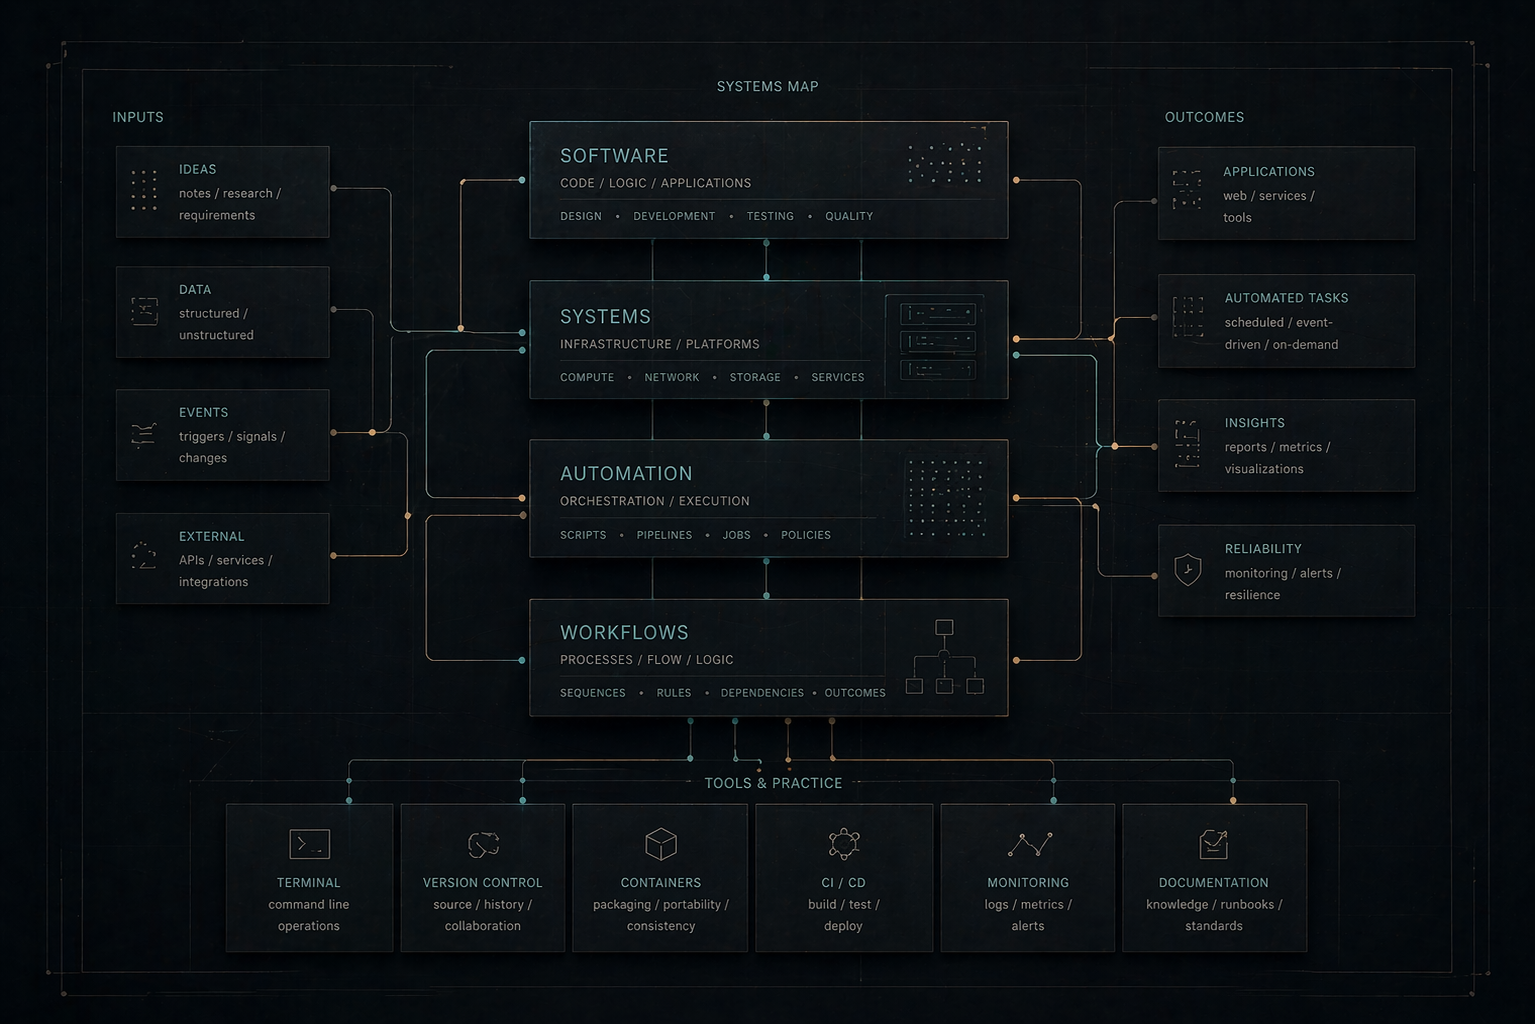Click DESIGN in the Software card
The image size is (1535, 1024).
[x=581, y=216]
